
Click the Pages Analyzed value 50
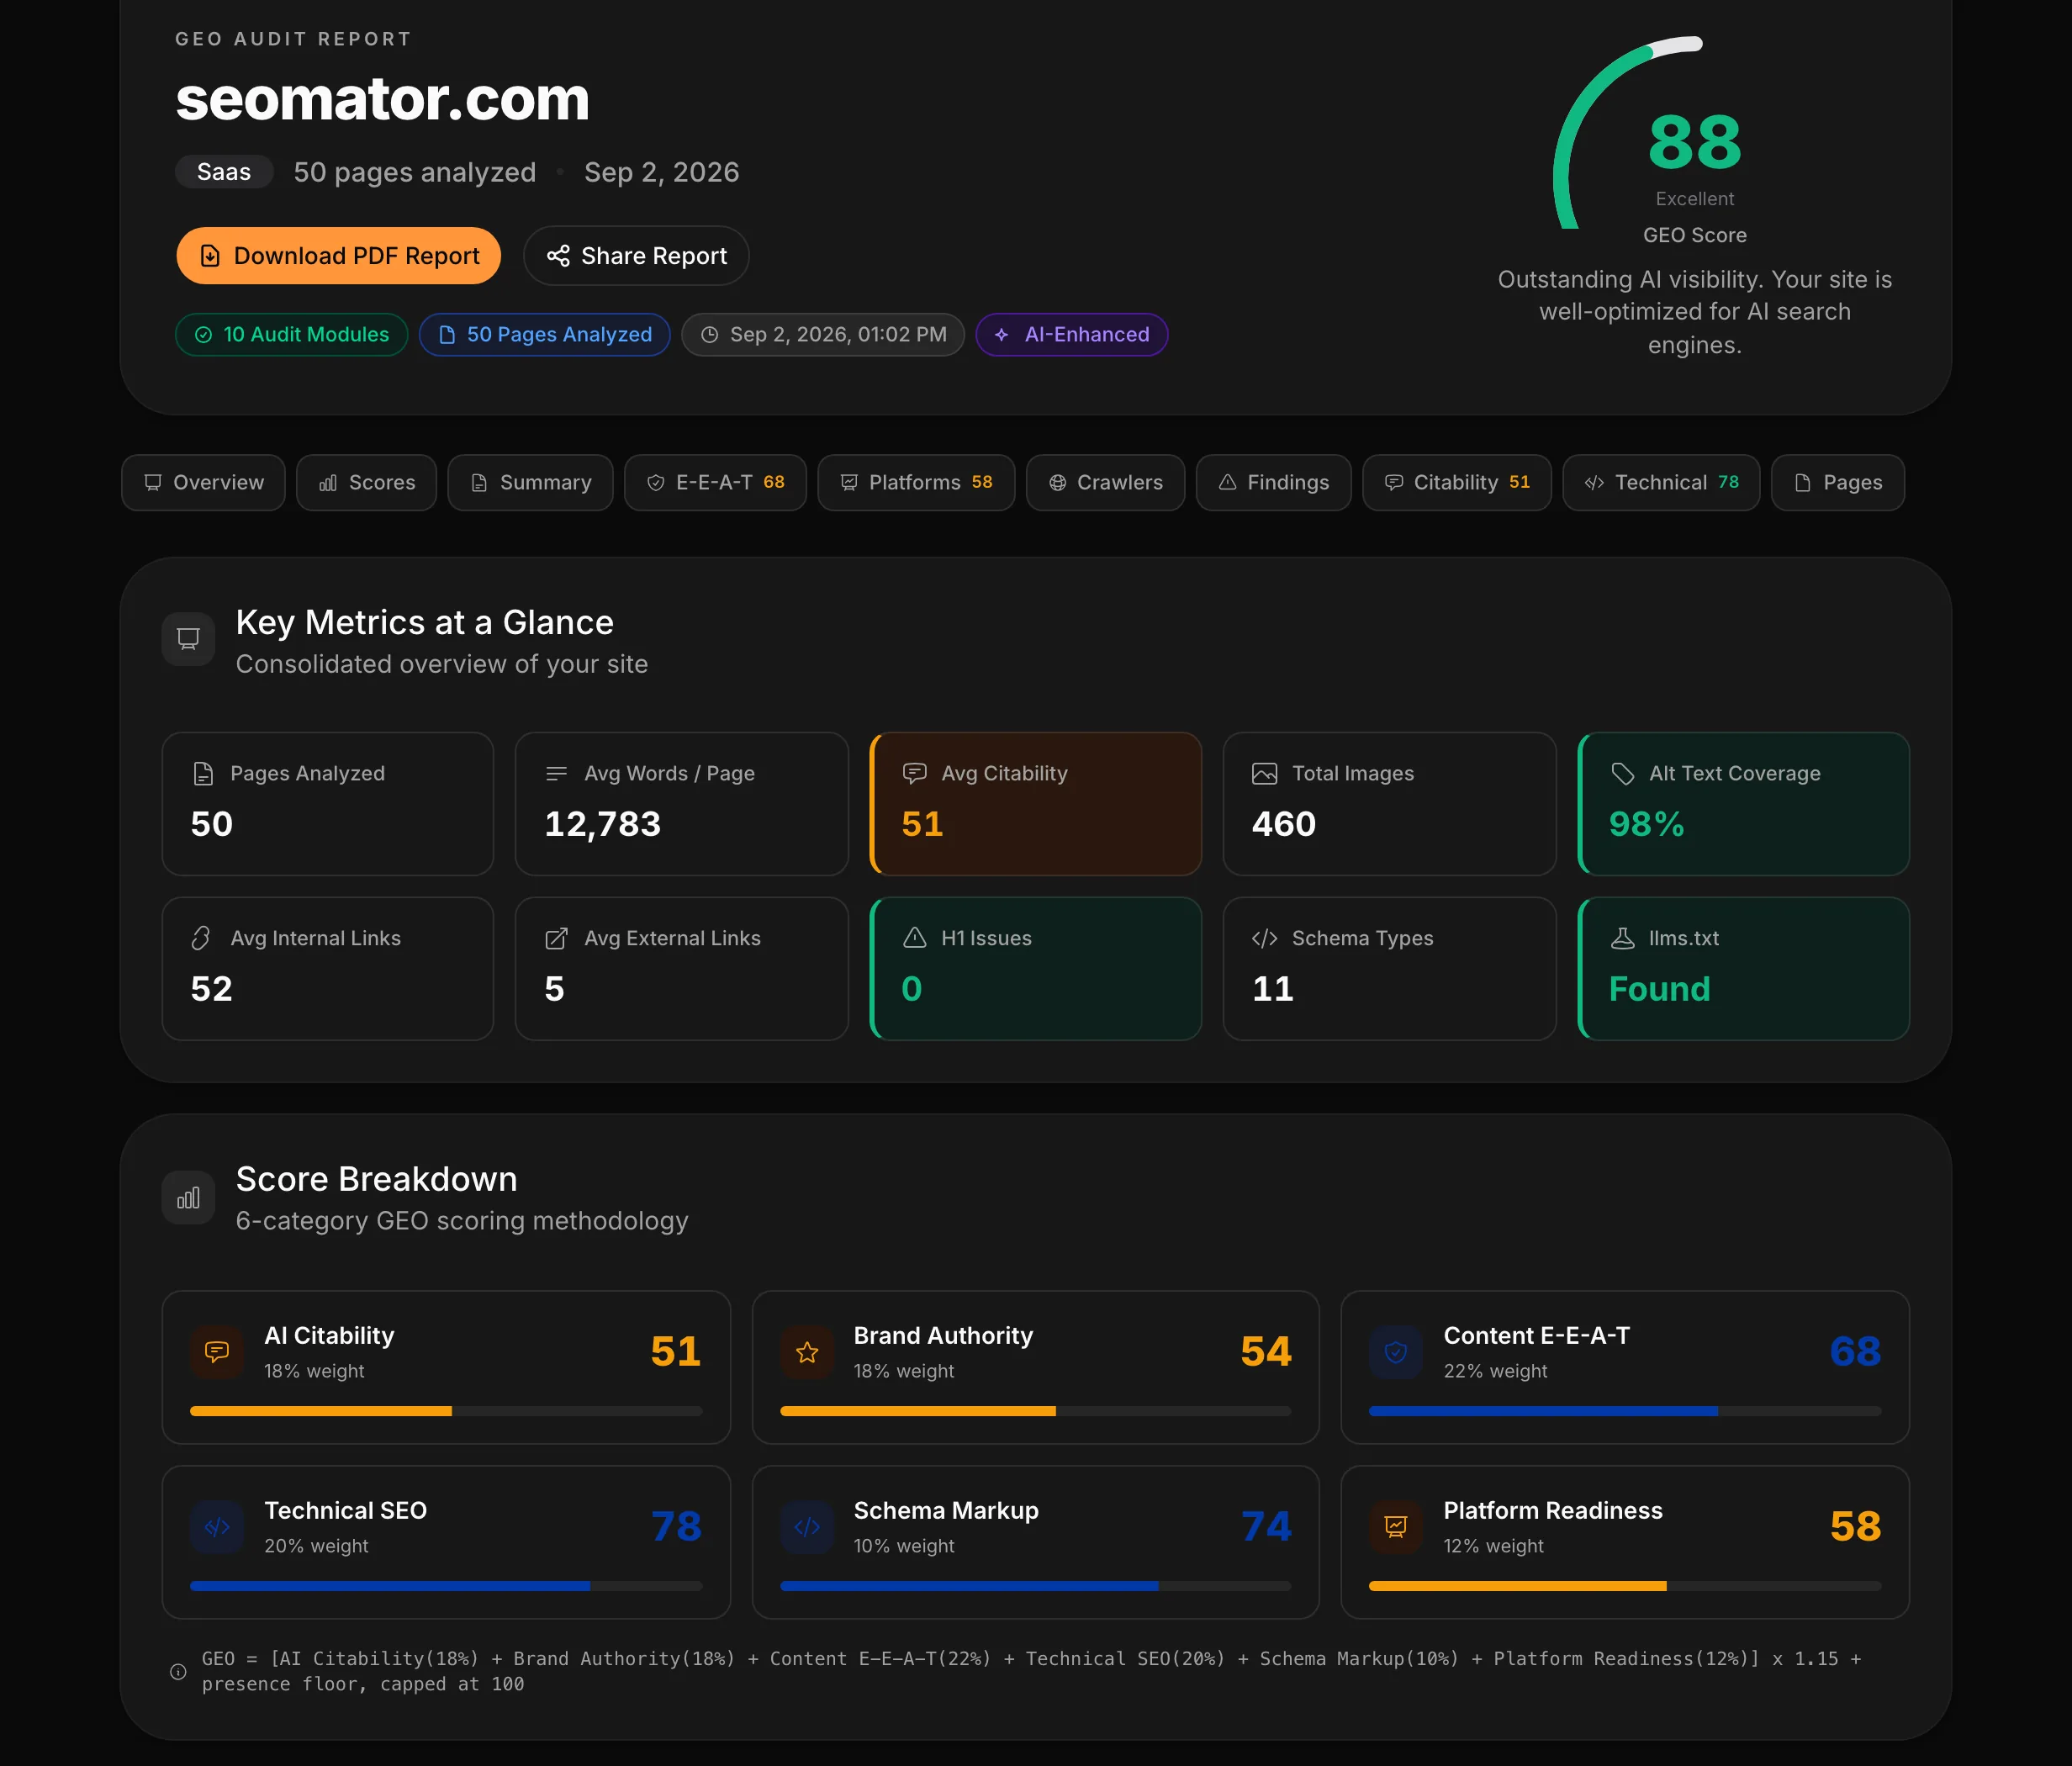[211, 824]
